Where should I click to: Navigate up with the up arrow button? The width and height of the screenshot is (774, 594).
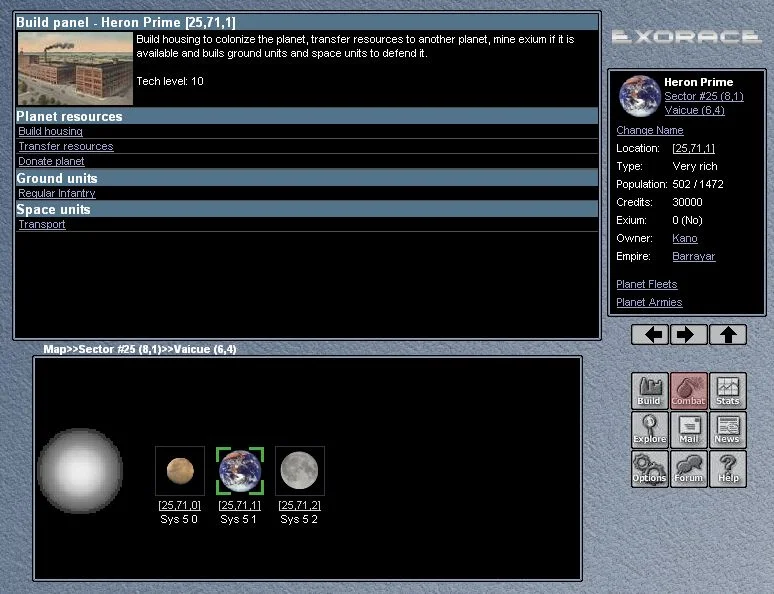(727, 335)
